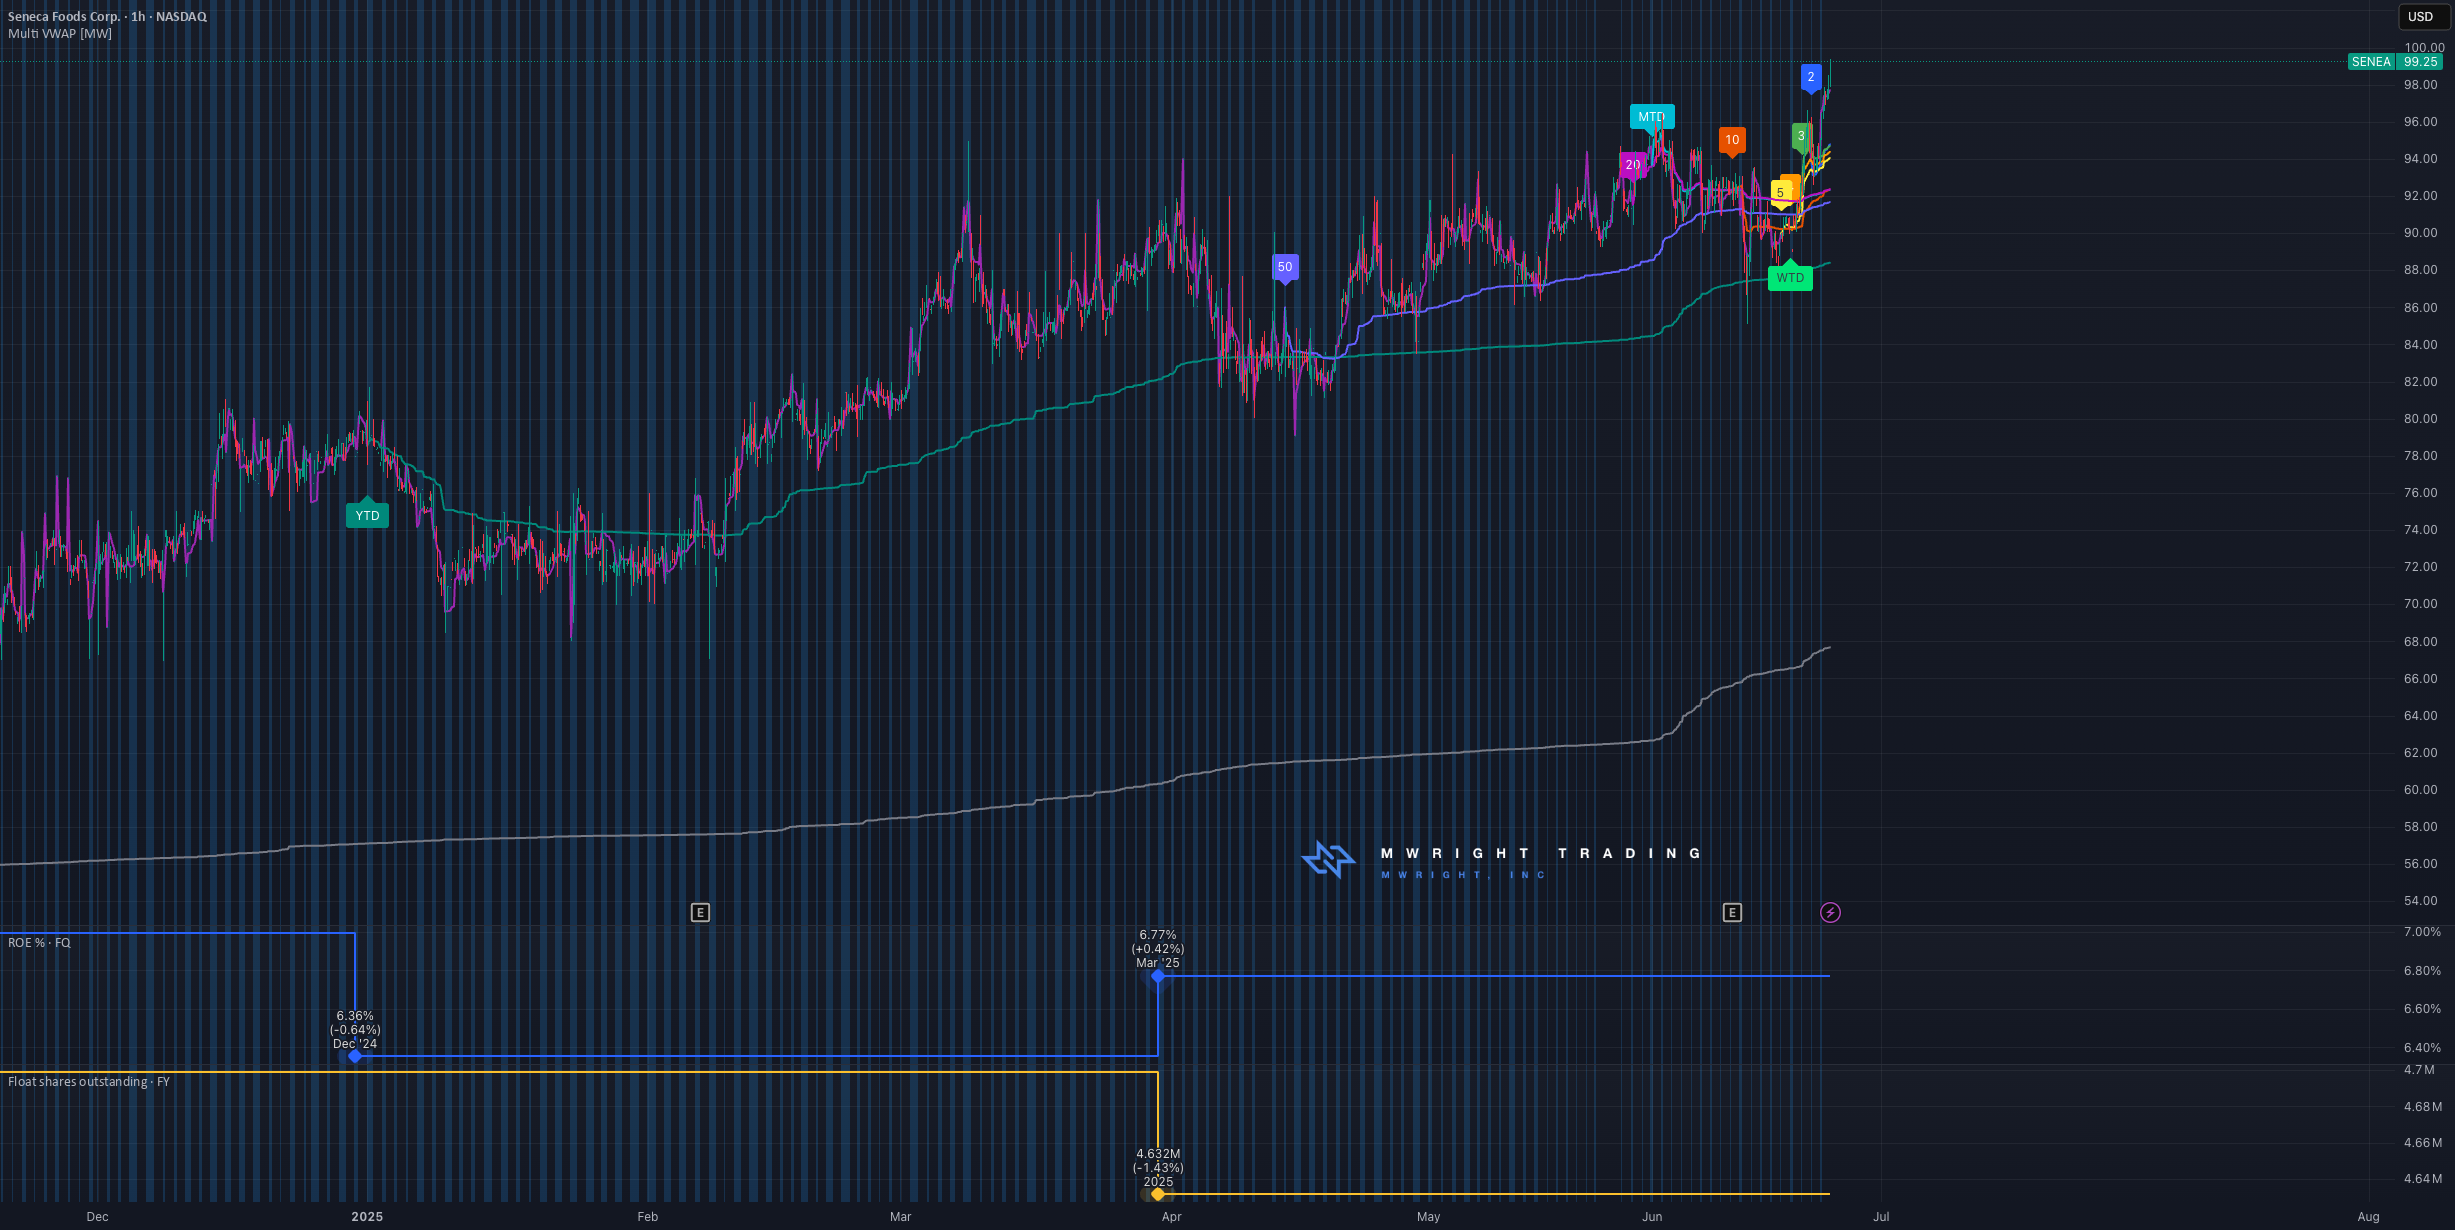Click the 2025 float shares data point
Screen dimensions: 2455x1230
click(x=1158, y=1194)
